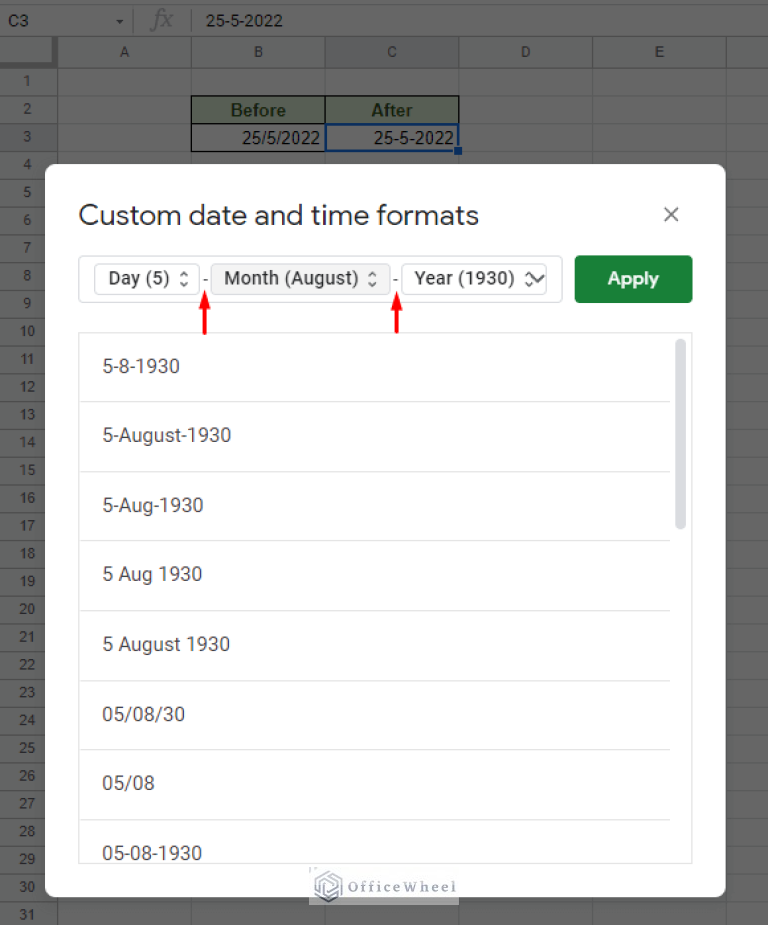Select the 05/08/30 format option

(x=141, y=714)
